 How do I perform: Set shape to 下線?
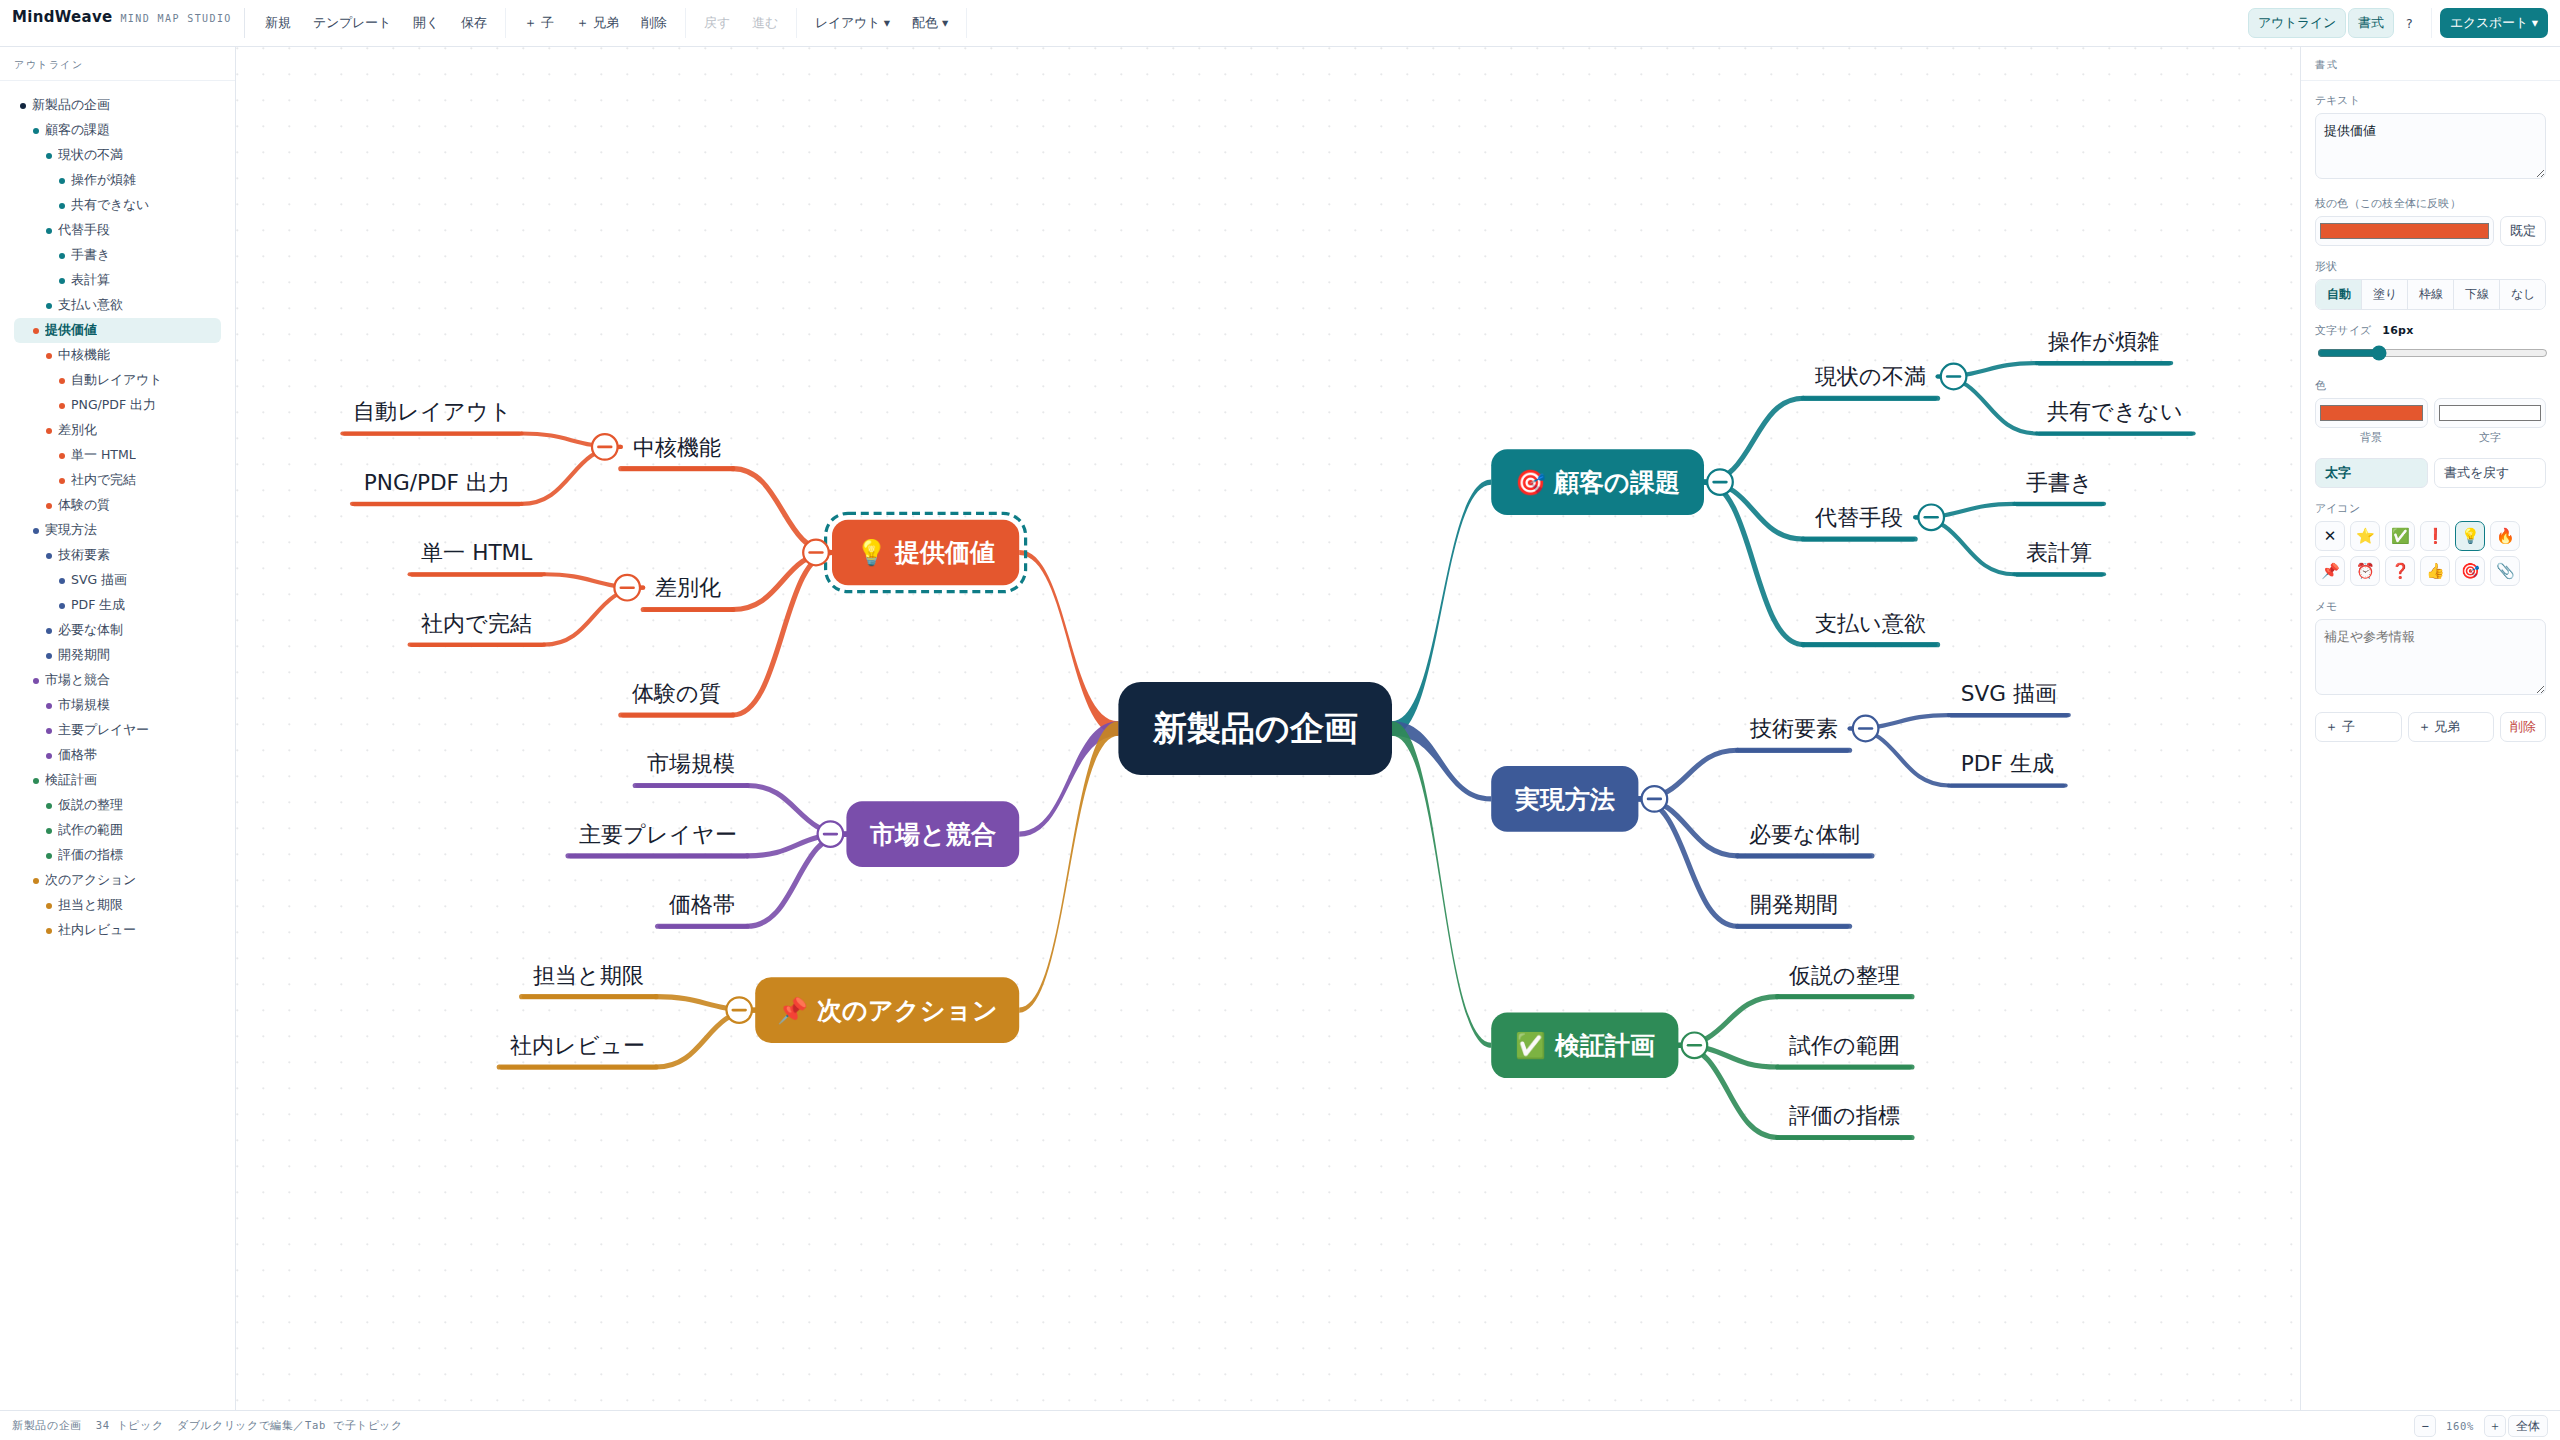pyautogui.click(x=2477, y=294)
